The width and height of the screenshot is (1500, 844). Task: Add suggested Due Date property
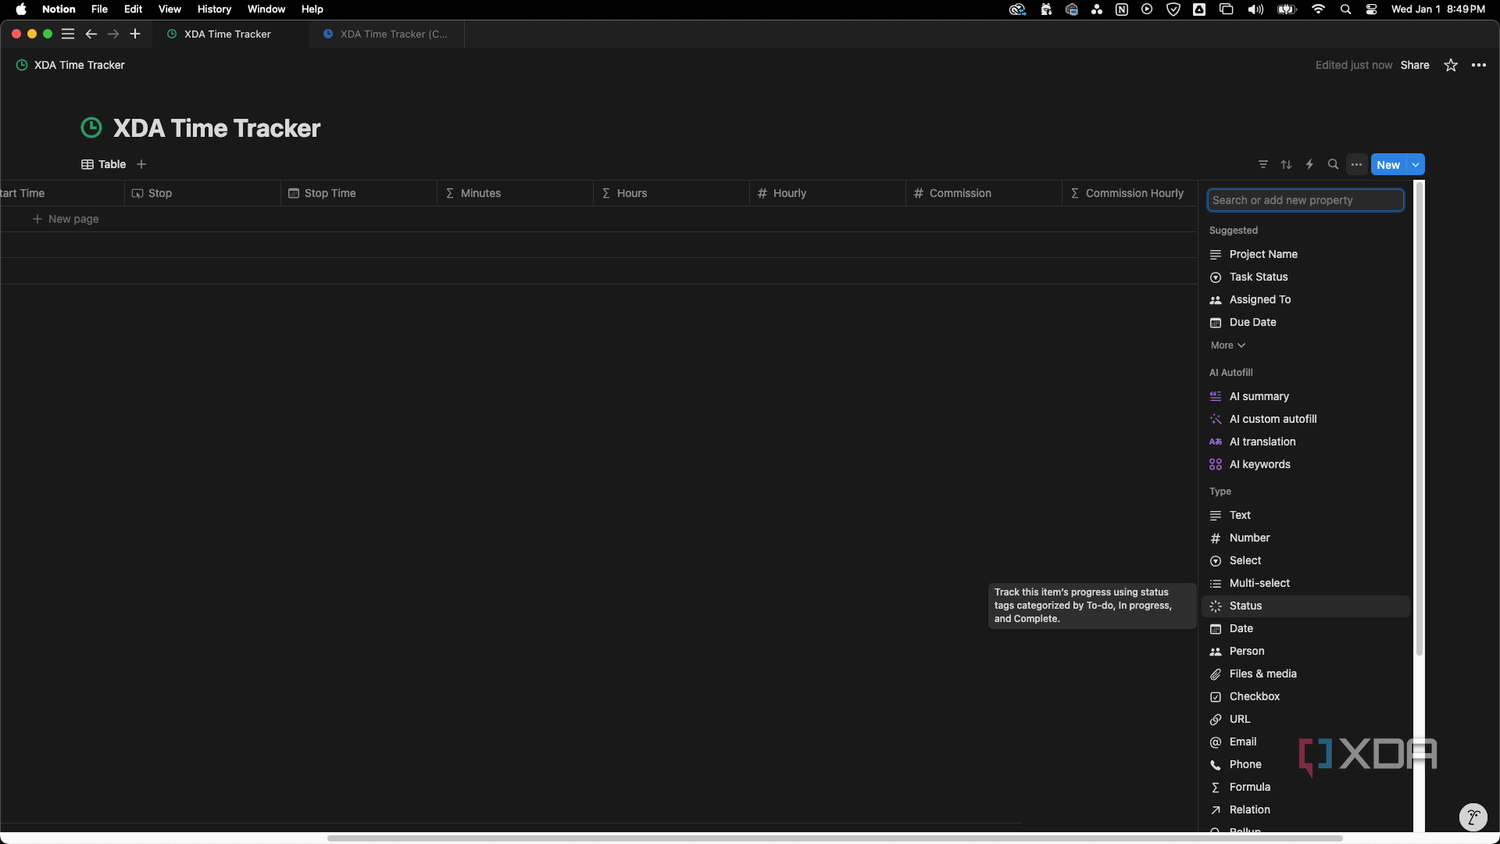(1305, 323)
